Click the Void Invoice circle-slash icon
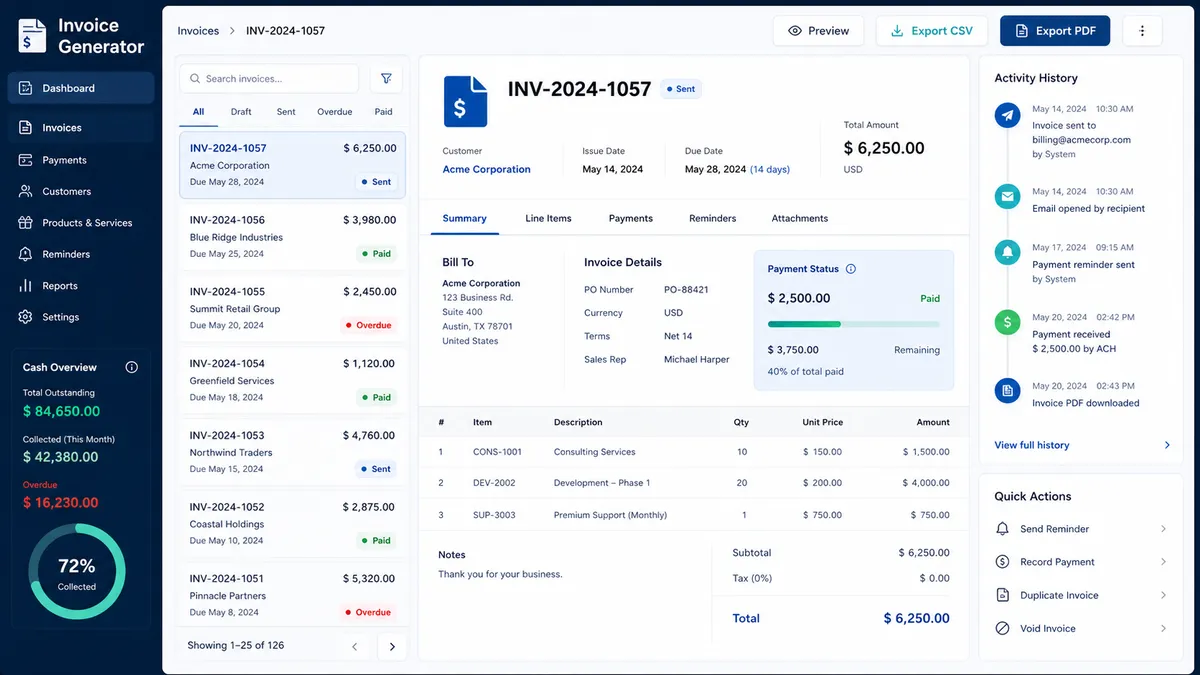Image resolution: width=1200 pixels, height=675 pixels. 1003,628
